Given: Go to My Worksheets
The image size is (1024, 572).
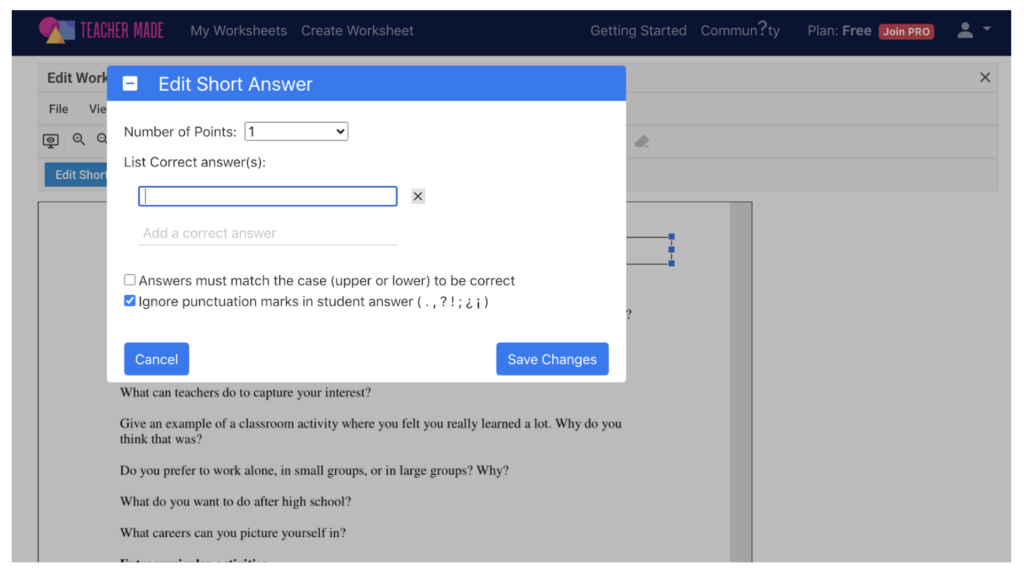Looking at the screenshot, I should [x=238, y=31].
